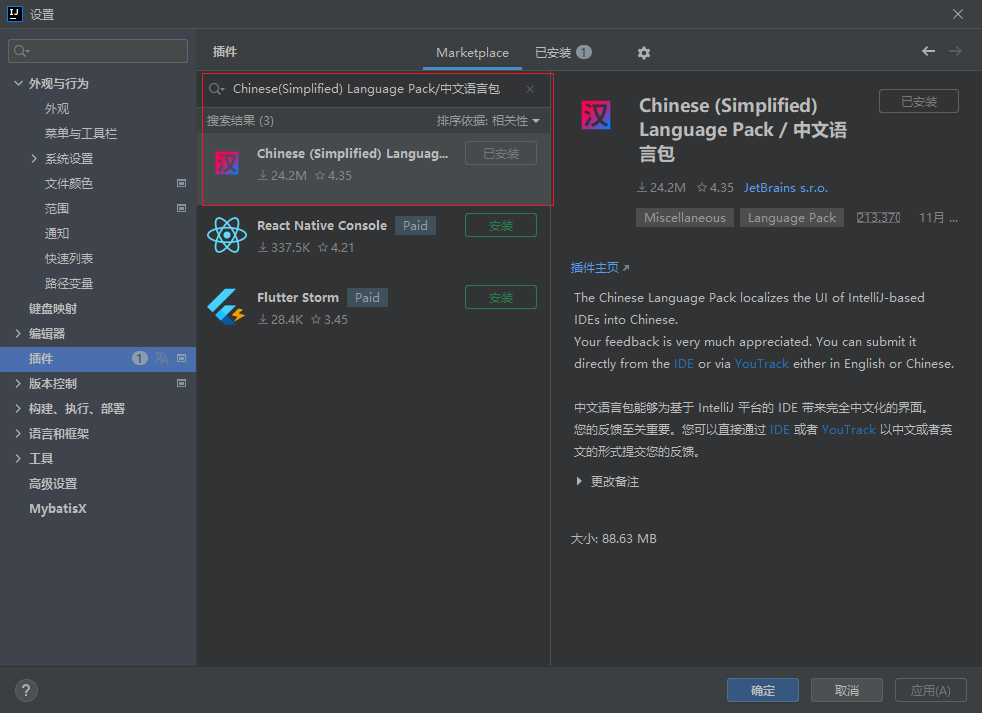Screen dimensions: 982x713
Task: Click the Language Pack tag
Action: point(792,217)
